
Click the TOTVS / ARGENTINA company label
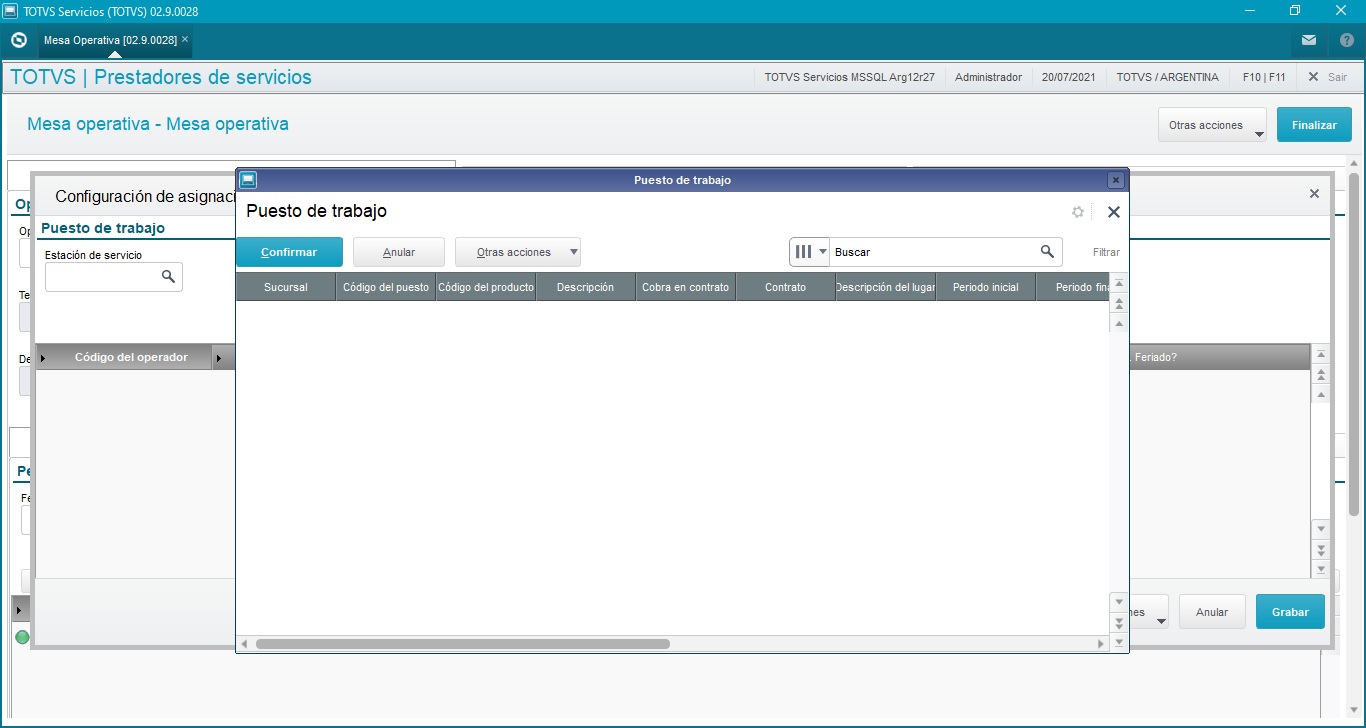click(x=1167, y=77)
